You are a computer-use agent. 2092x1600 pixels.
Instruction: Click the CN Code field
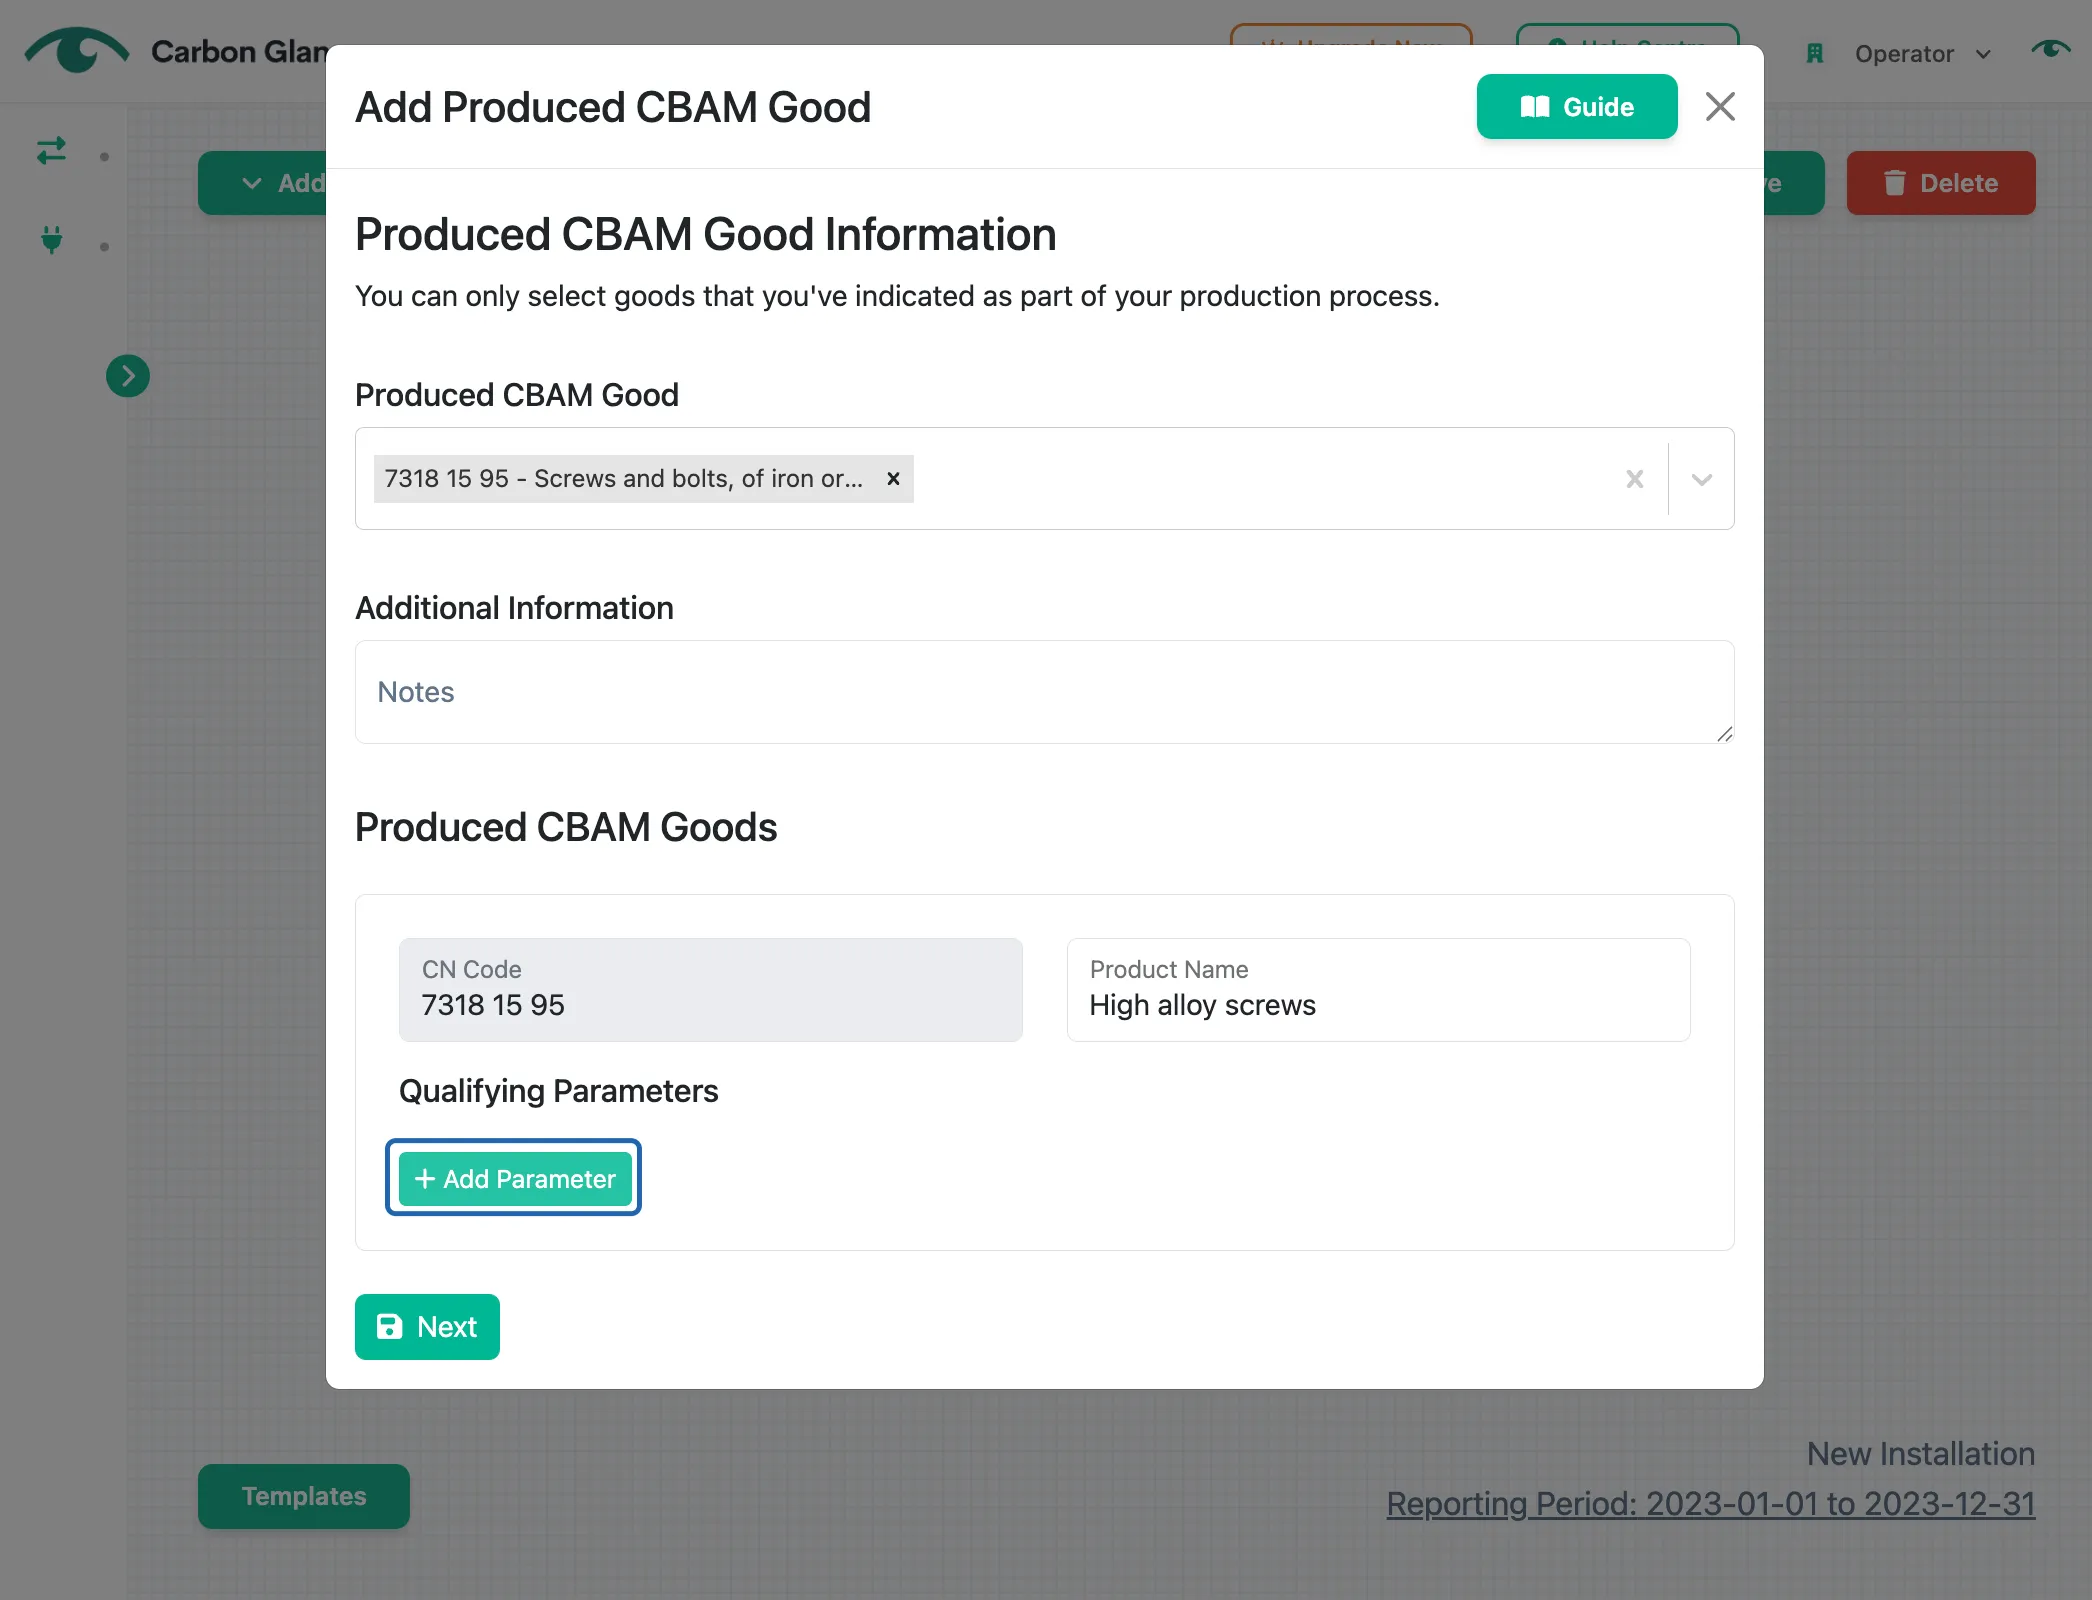click(710, 990)
